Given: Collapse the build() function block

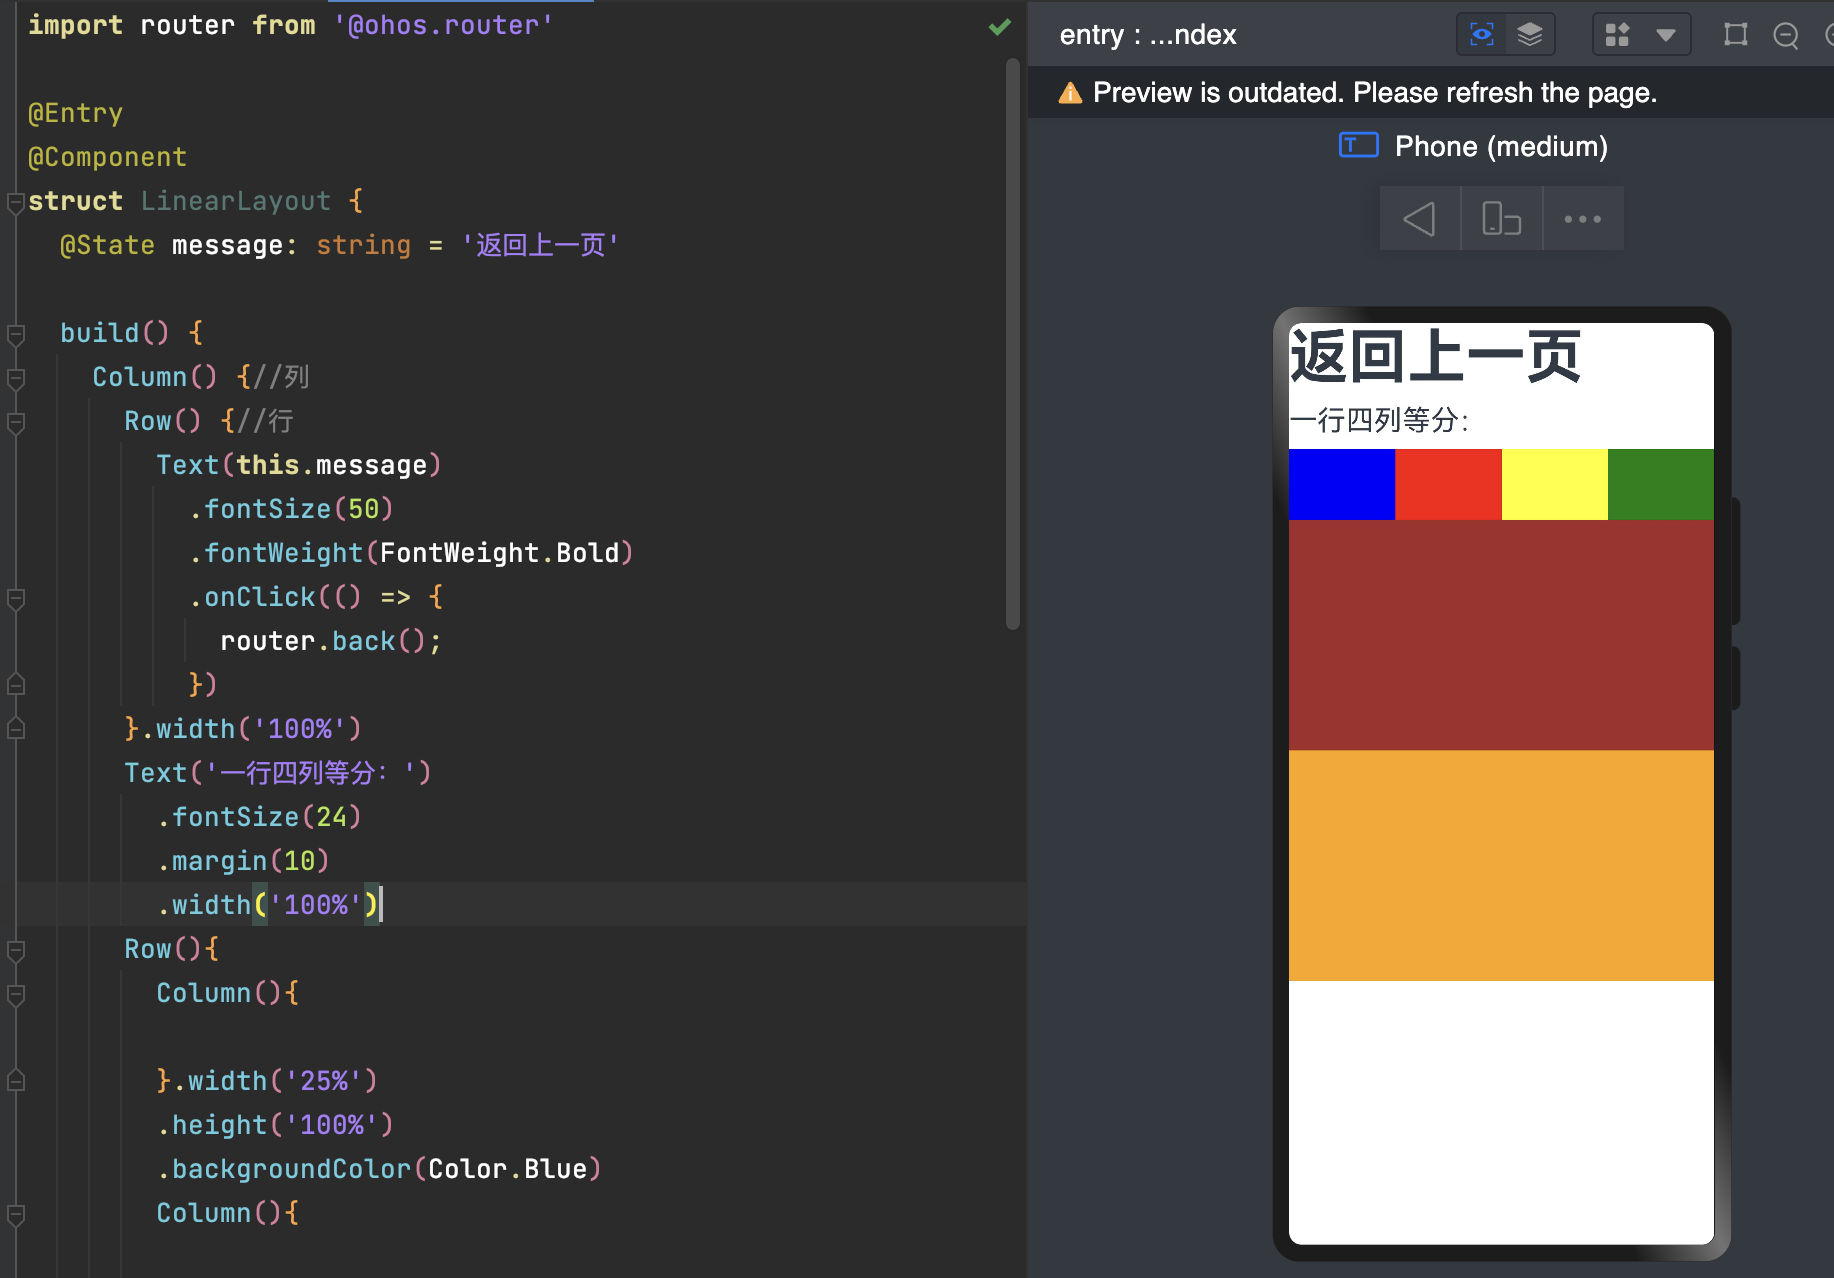Looking at the screenshot, I should tap(15, 334).
